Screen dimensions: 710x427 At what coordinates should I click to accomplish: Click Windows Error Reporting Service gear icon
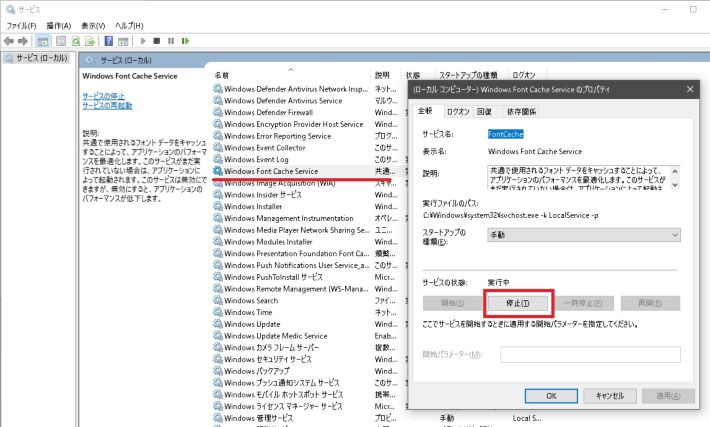[x=218, y=136]
